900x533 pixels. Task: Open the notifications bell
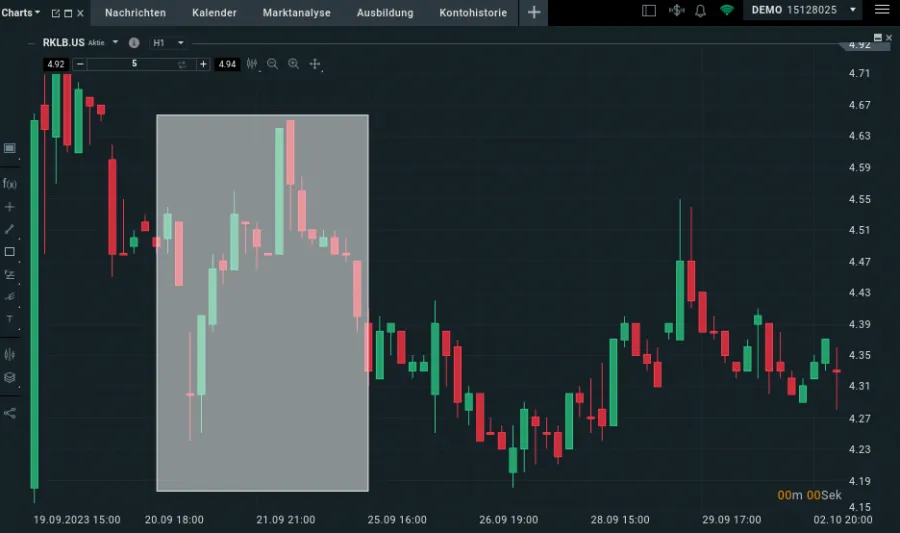[700, 11]
